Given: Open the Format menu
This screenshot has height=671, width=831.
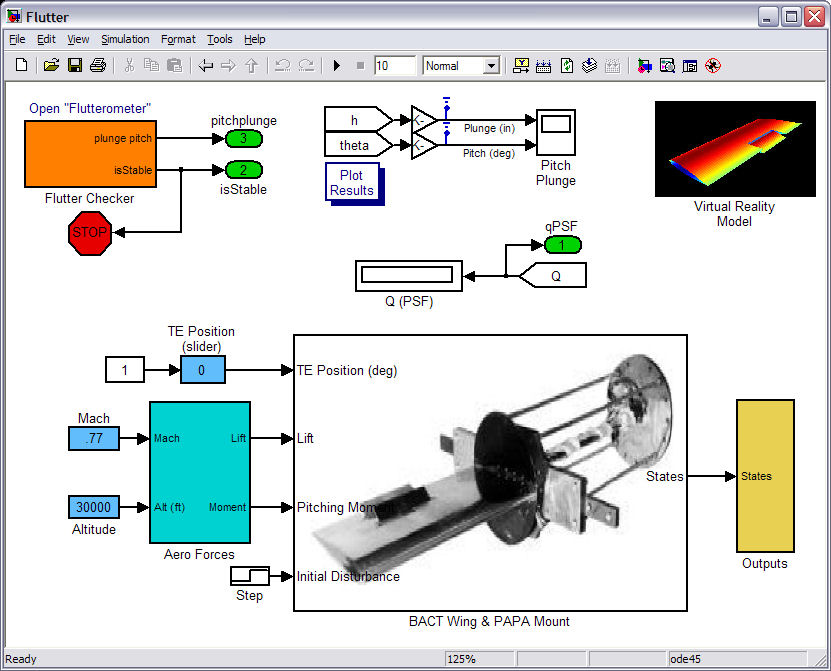Looking at the screenshot, I should 178,39.
